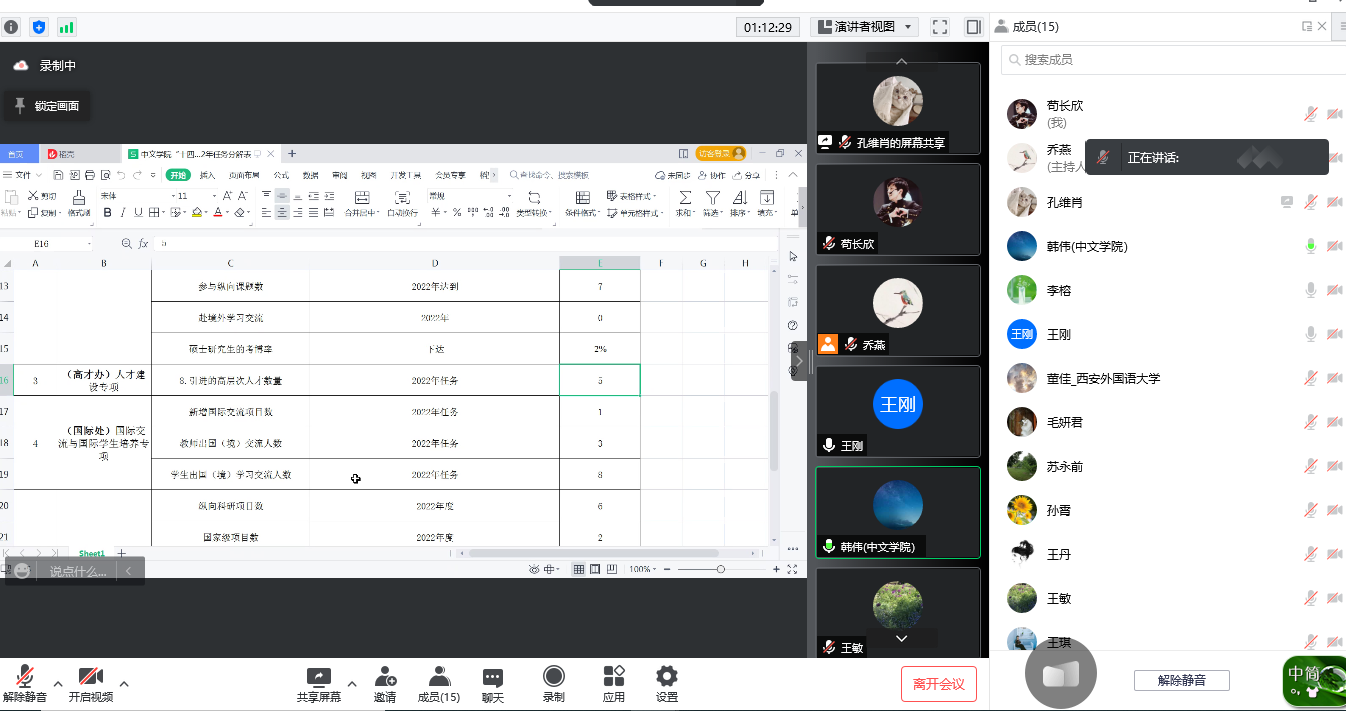Open the Apps icon

613,677
